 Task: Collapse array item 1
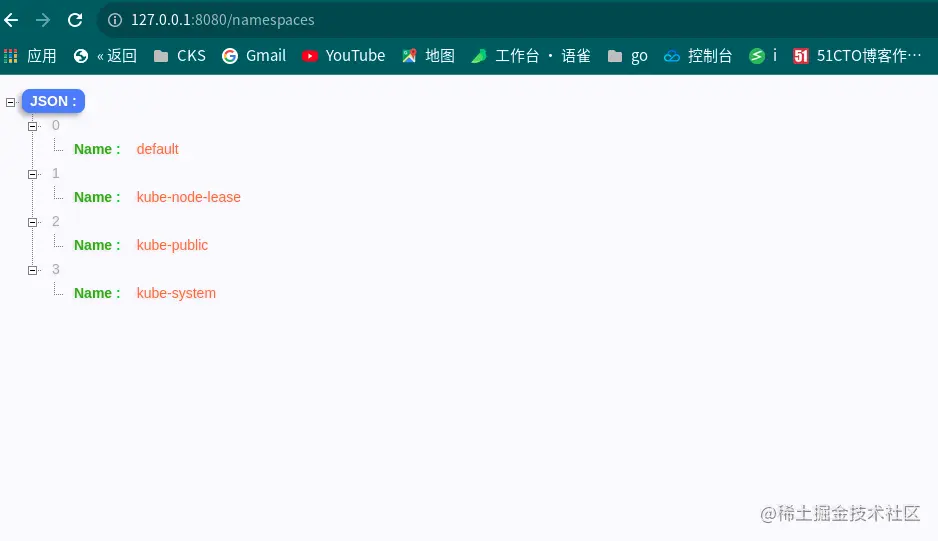point(33,174)
